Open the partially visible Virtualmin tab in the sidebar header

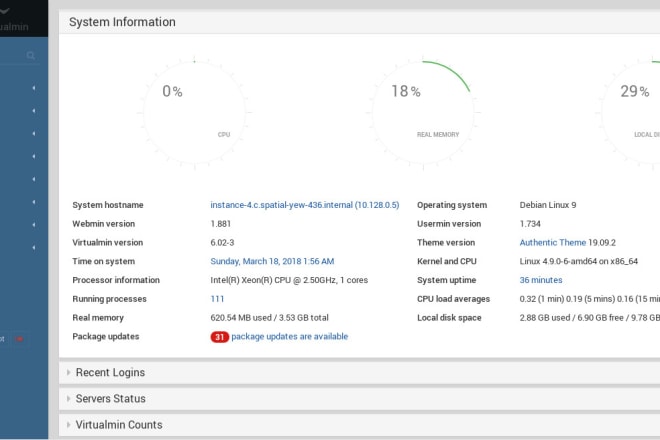pos(14,19)
